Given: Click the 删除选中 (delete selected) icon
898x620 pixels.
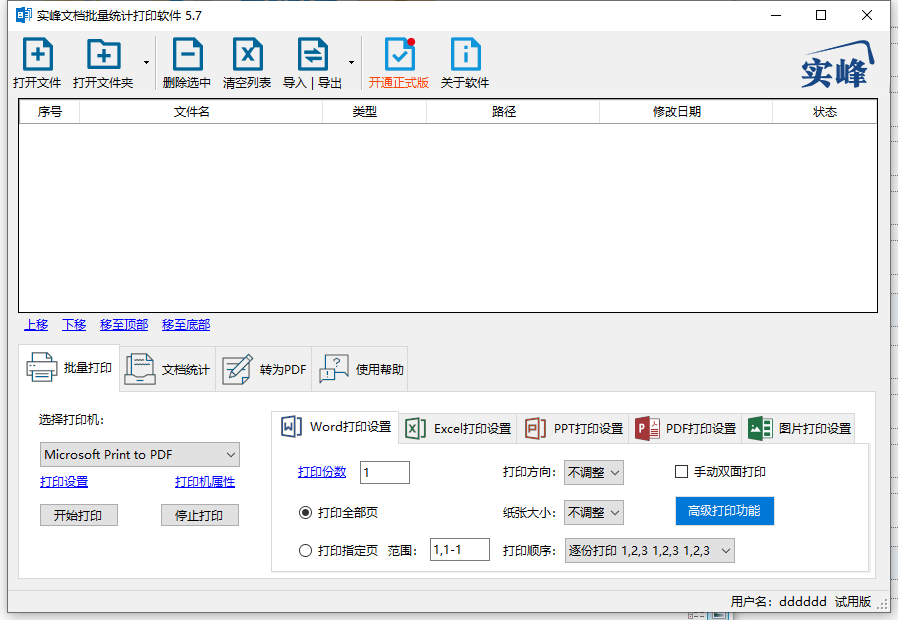Looking at the screenshot, I should pos(187,54).
